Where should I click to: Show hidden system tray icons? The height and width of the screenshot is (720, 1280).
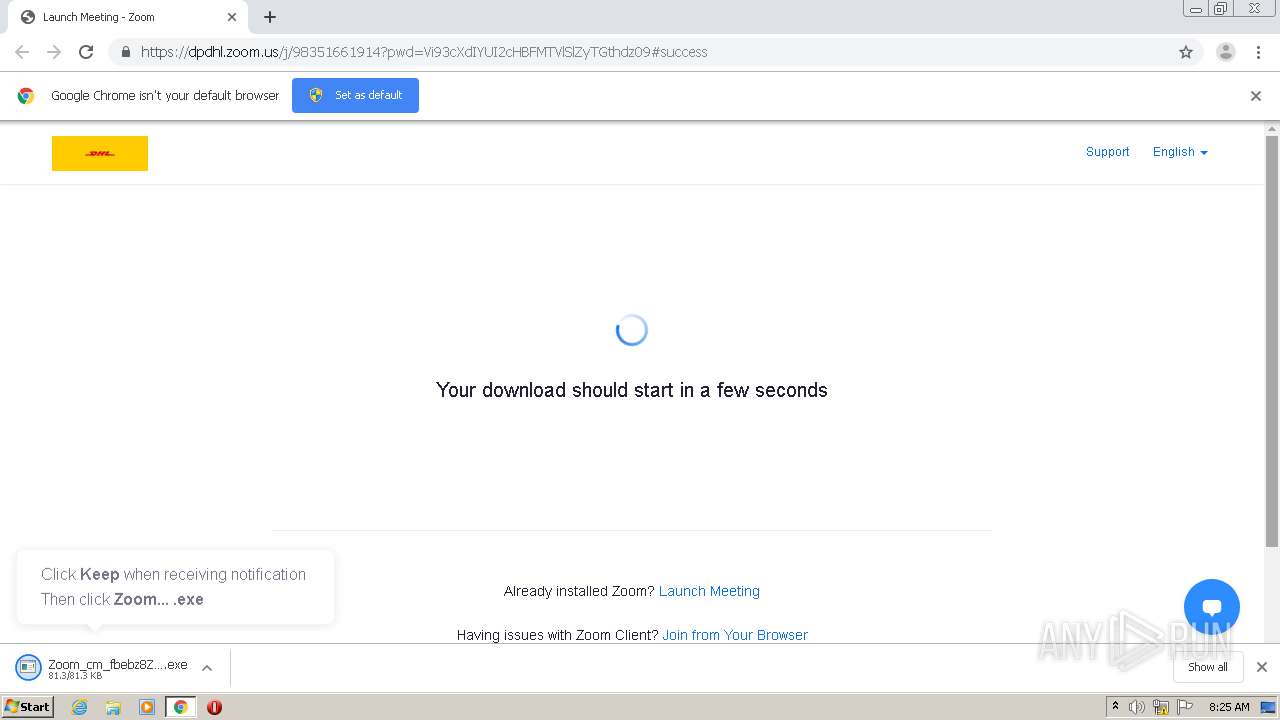pos(1116,707)
